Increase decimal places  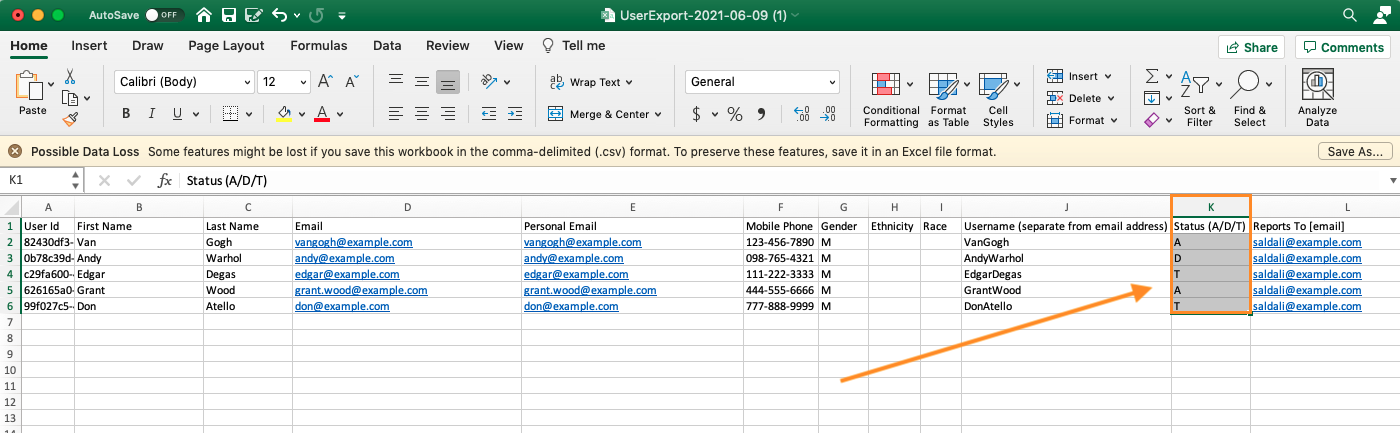[801, 114]
